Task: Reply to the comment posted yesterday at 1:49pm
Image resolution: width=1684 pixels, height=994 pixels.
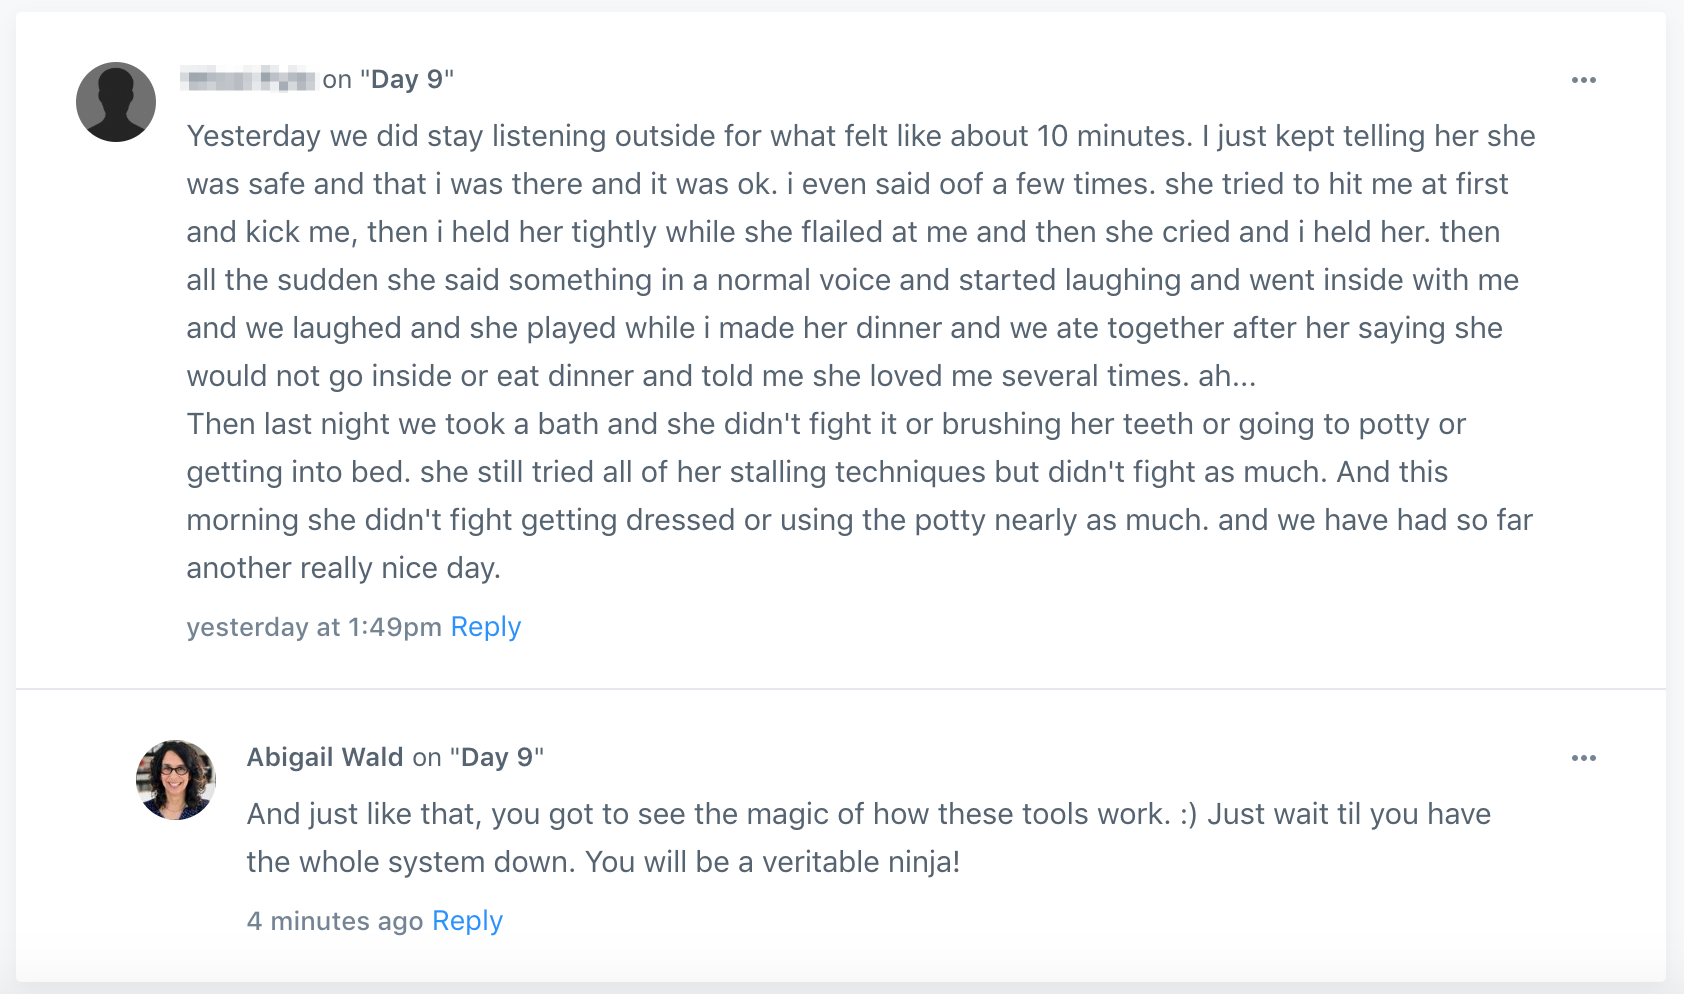Action: 486,627
